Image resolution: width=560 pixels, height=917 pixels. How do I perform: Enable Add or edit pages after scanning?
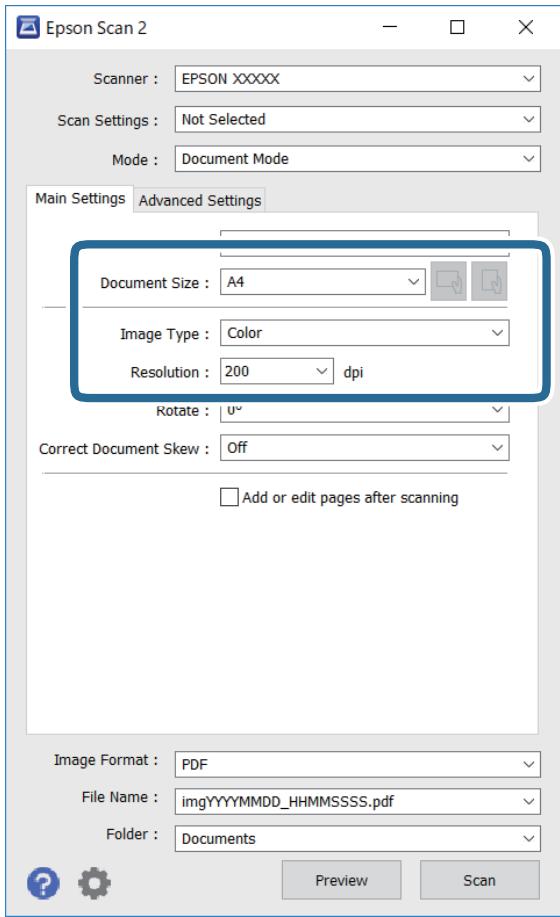point(229,497)
